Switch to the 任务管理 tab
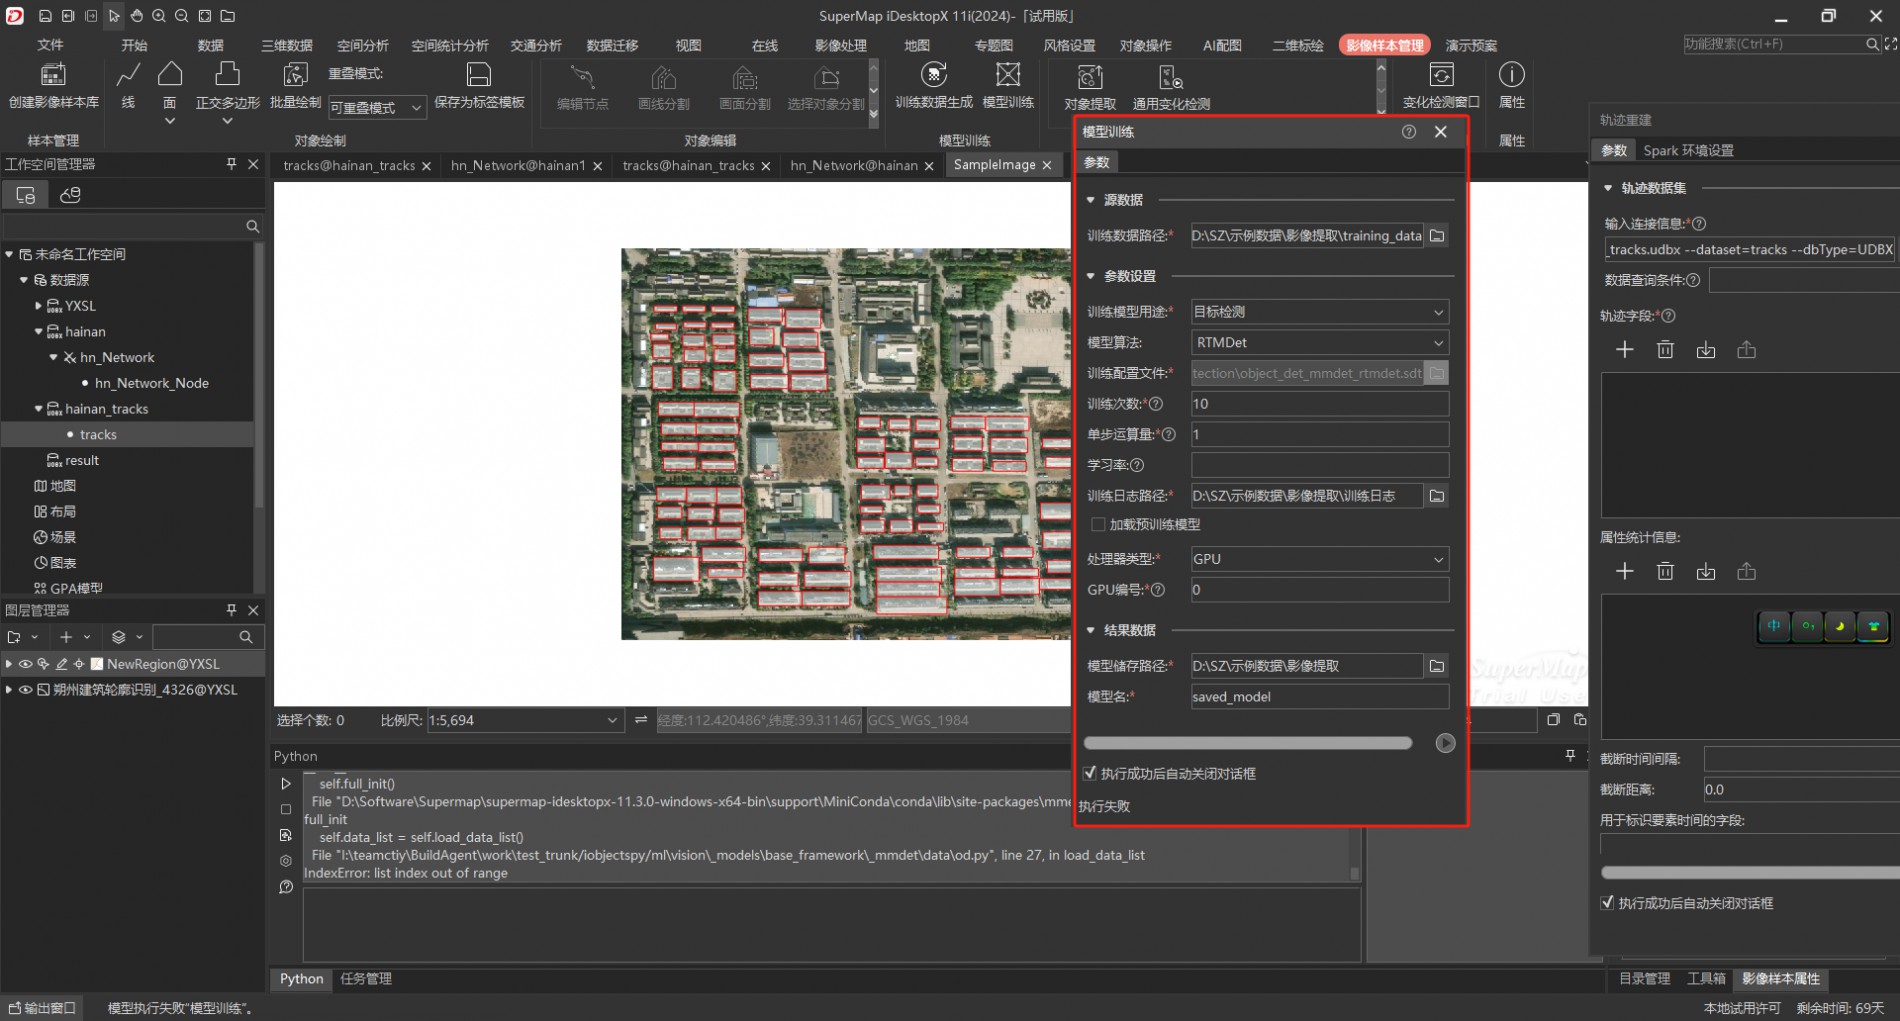 pyautogui.click(x=366, y=979)
